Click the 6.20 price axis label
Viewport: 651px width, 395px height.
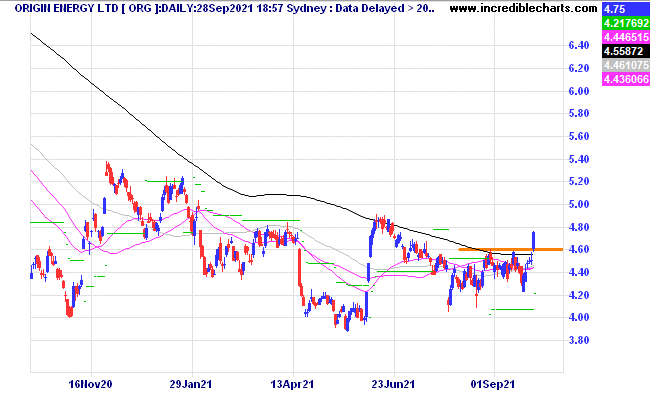[579, 68]
